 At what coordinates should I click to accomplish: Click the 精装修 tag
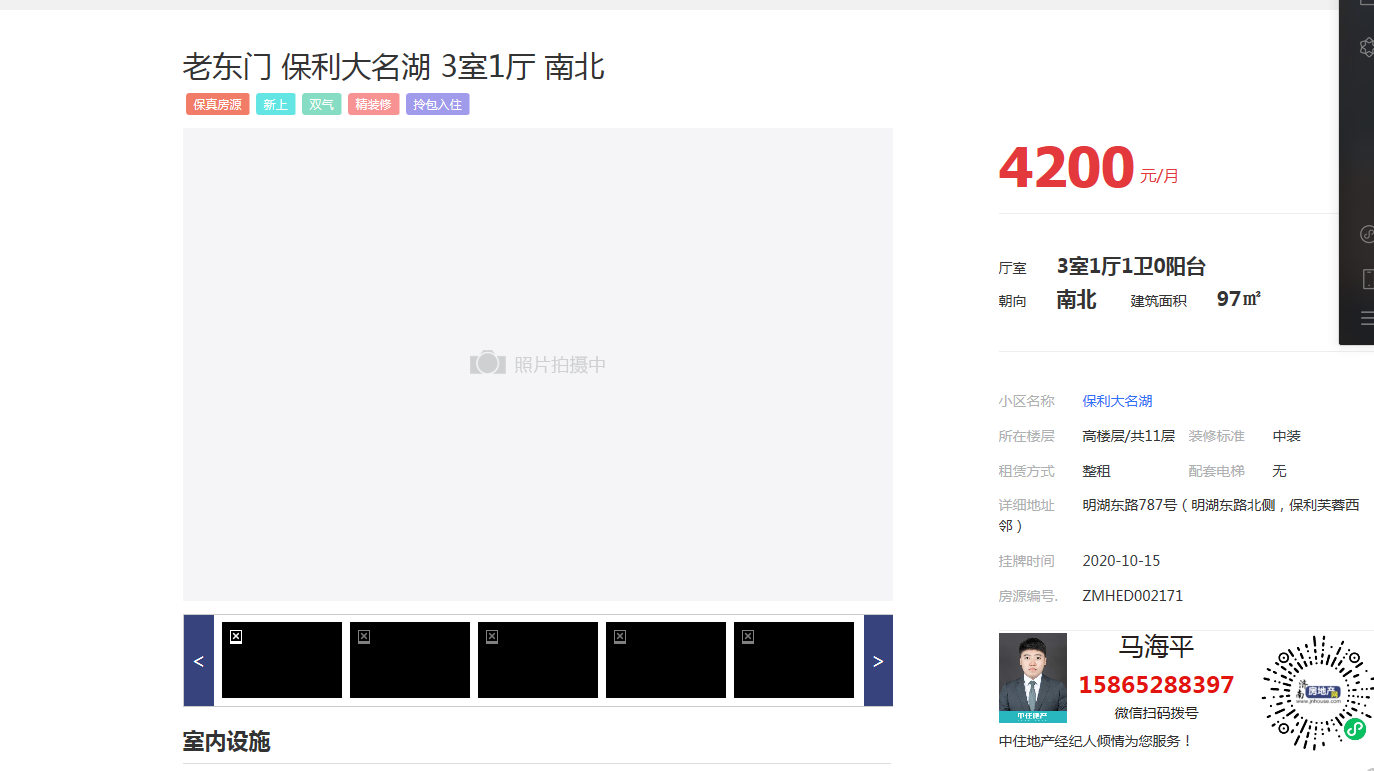point(373,104)
